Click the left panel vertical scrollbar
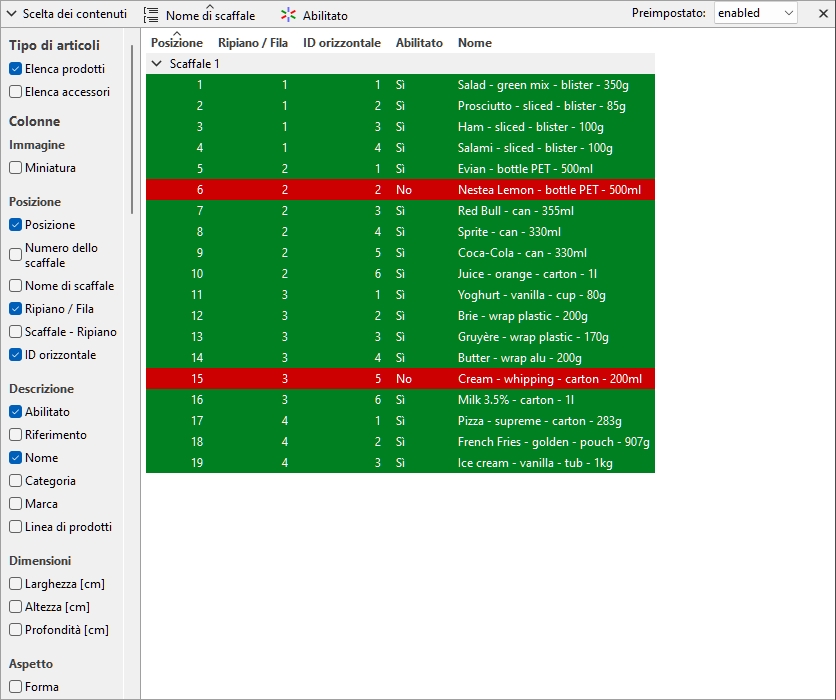The image size is (836, 700). (x=132, y=130)
